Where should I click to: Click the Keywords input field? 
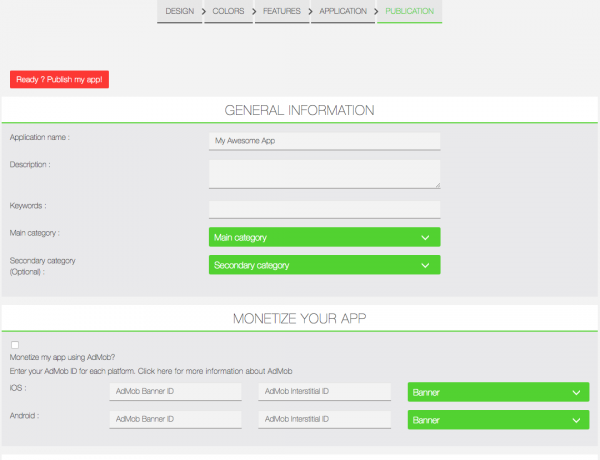click(x=324, y=209)
